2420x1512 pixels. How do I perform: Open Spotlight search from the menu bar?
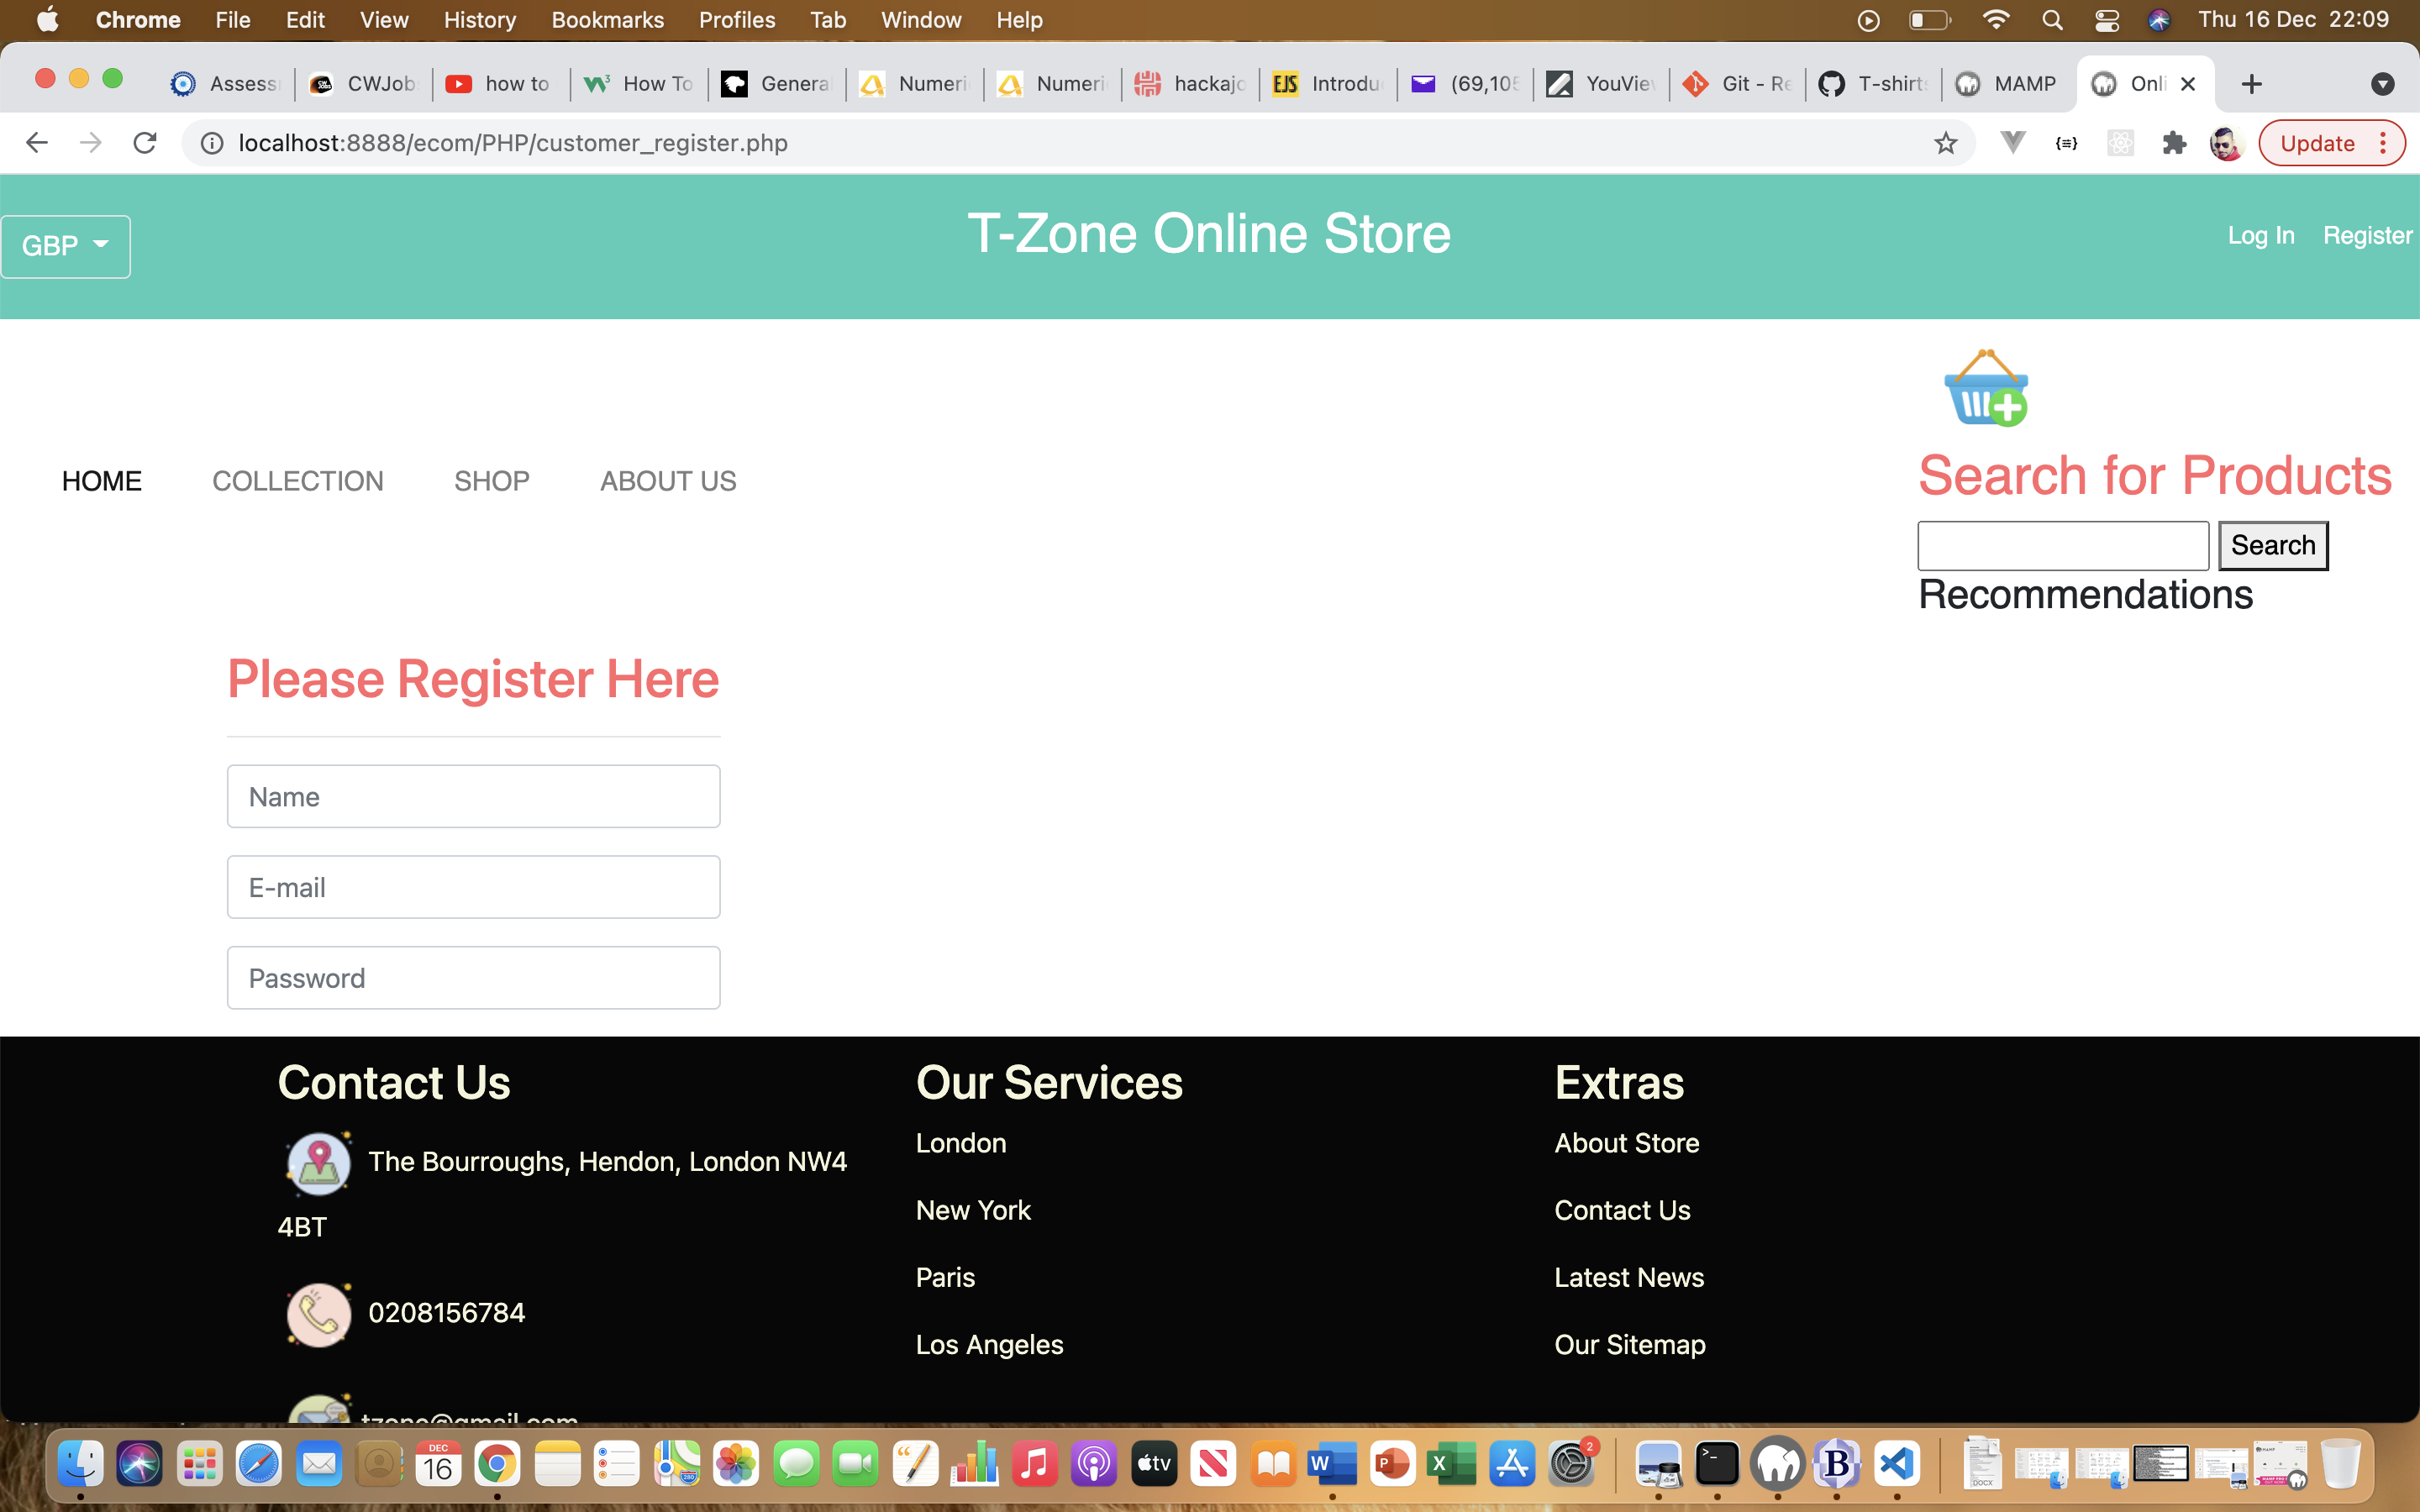click(2052, 20)
